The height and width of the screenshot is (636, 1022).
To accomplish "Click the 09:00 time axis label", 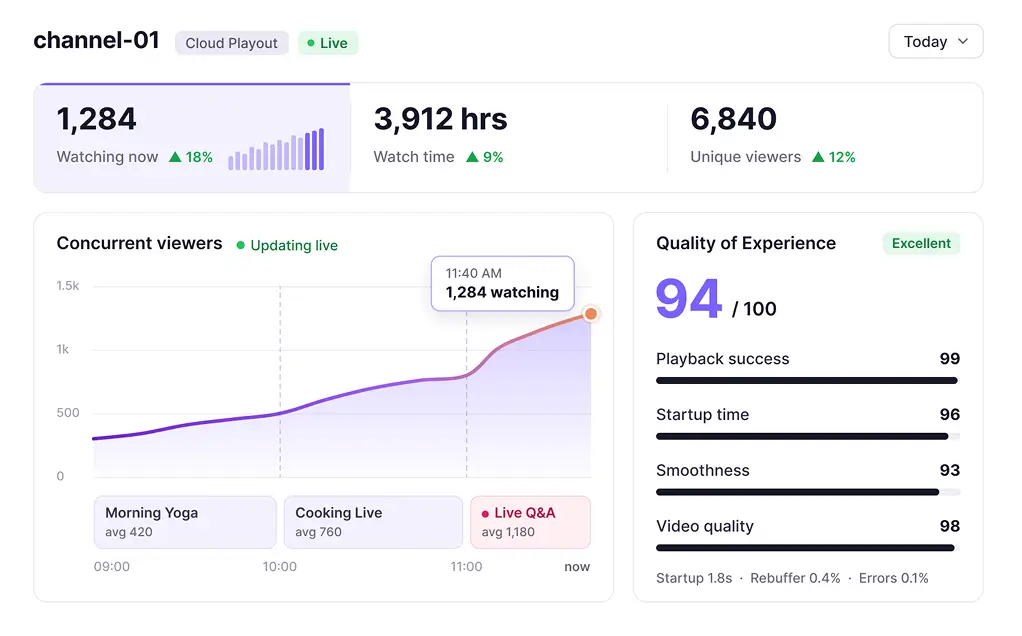I will click(x=111, y=567).
